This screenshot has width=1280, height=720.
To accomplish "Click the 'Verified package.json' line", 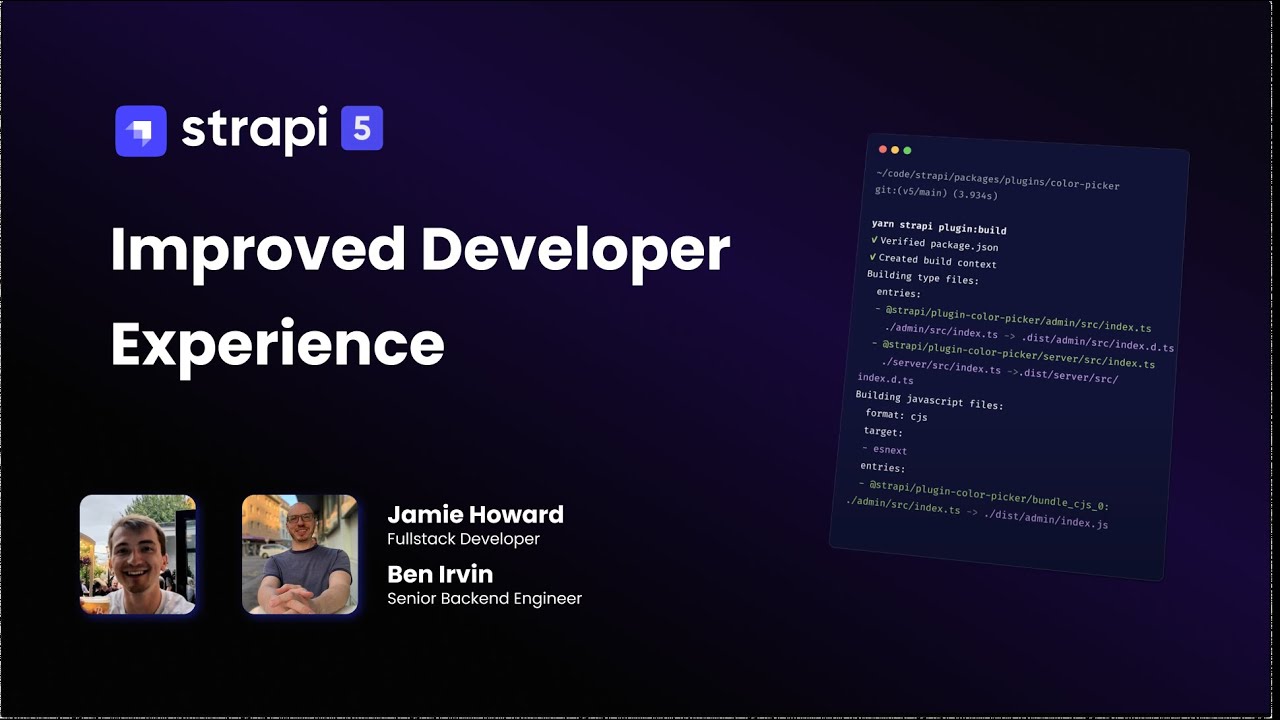I will point(934,244).
